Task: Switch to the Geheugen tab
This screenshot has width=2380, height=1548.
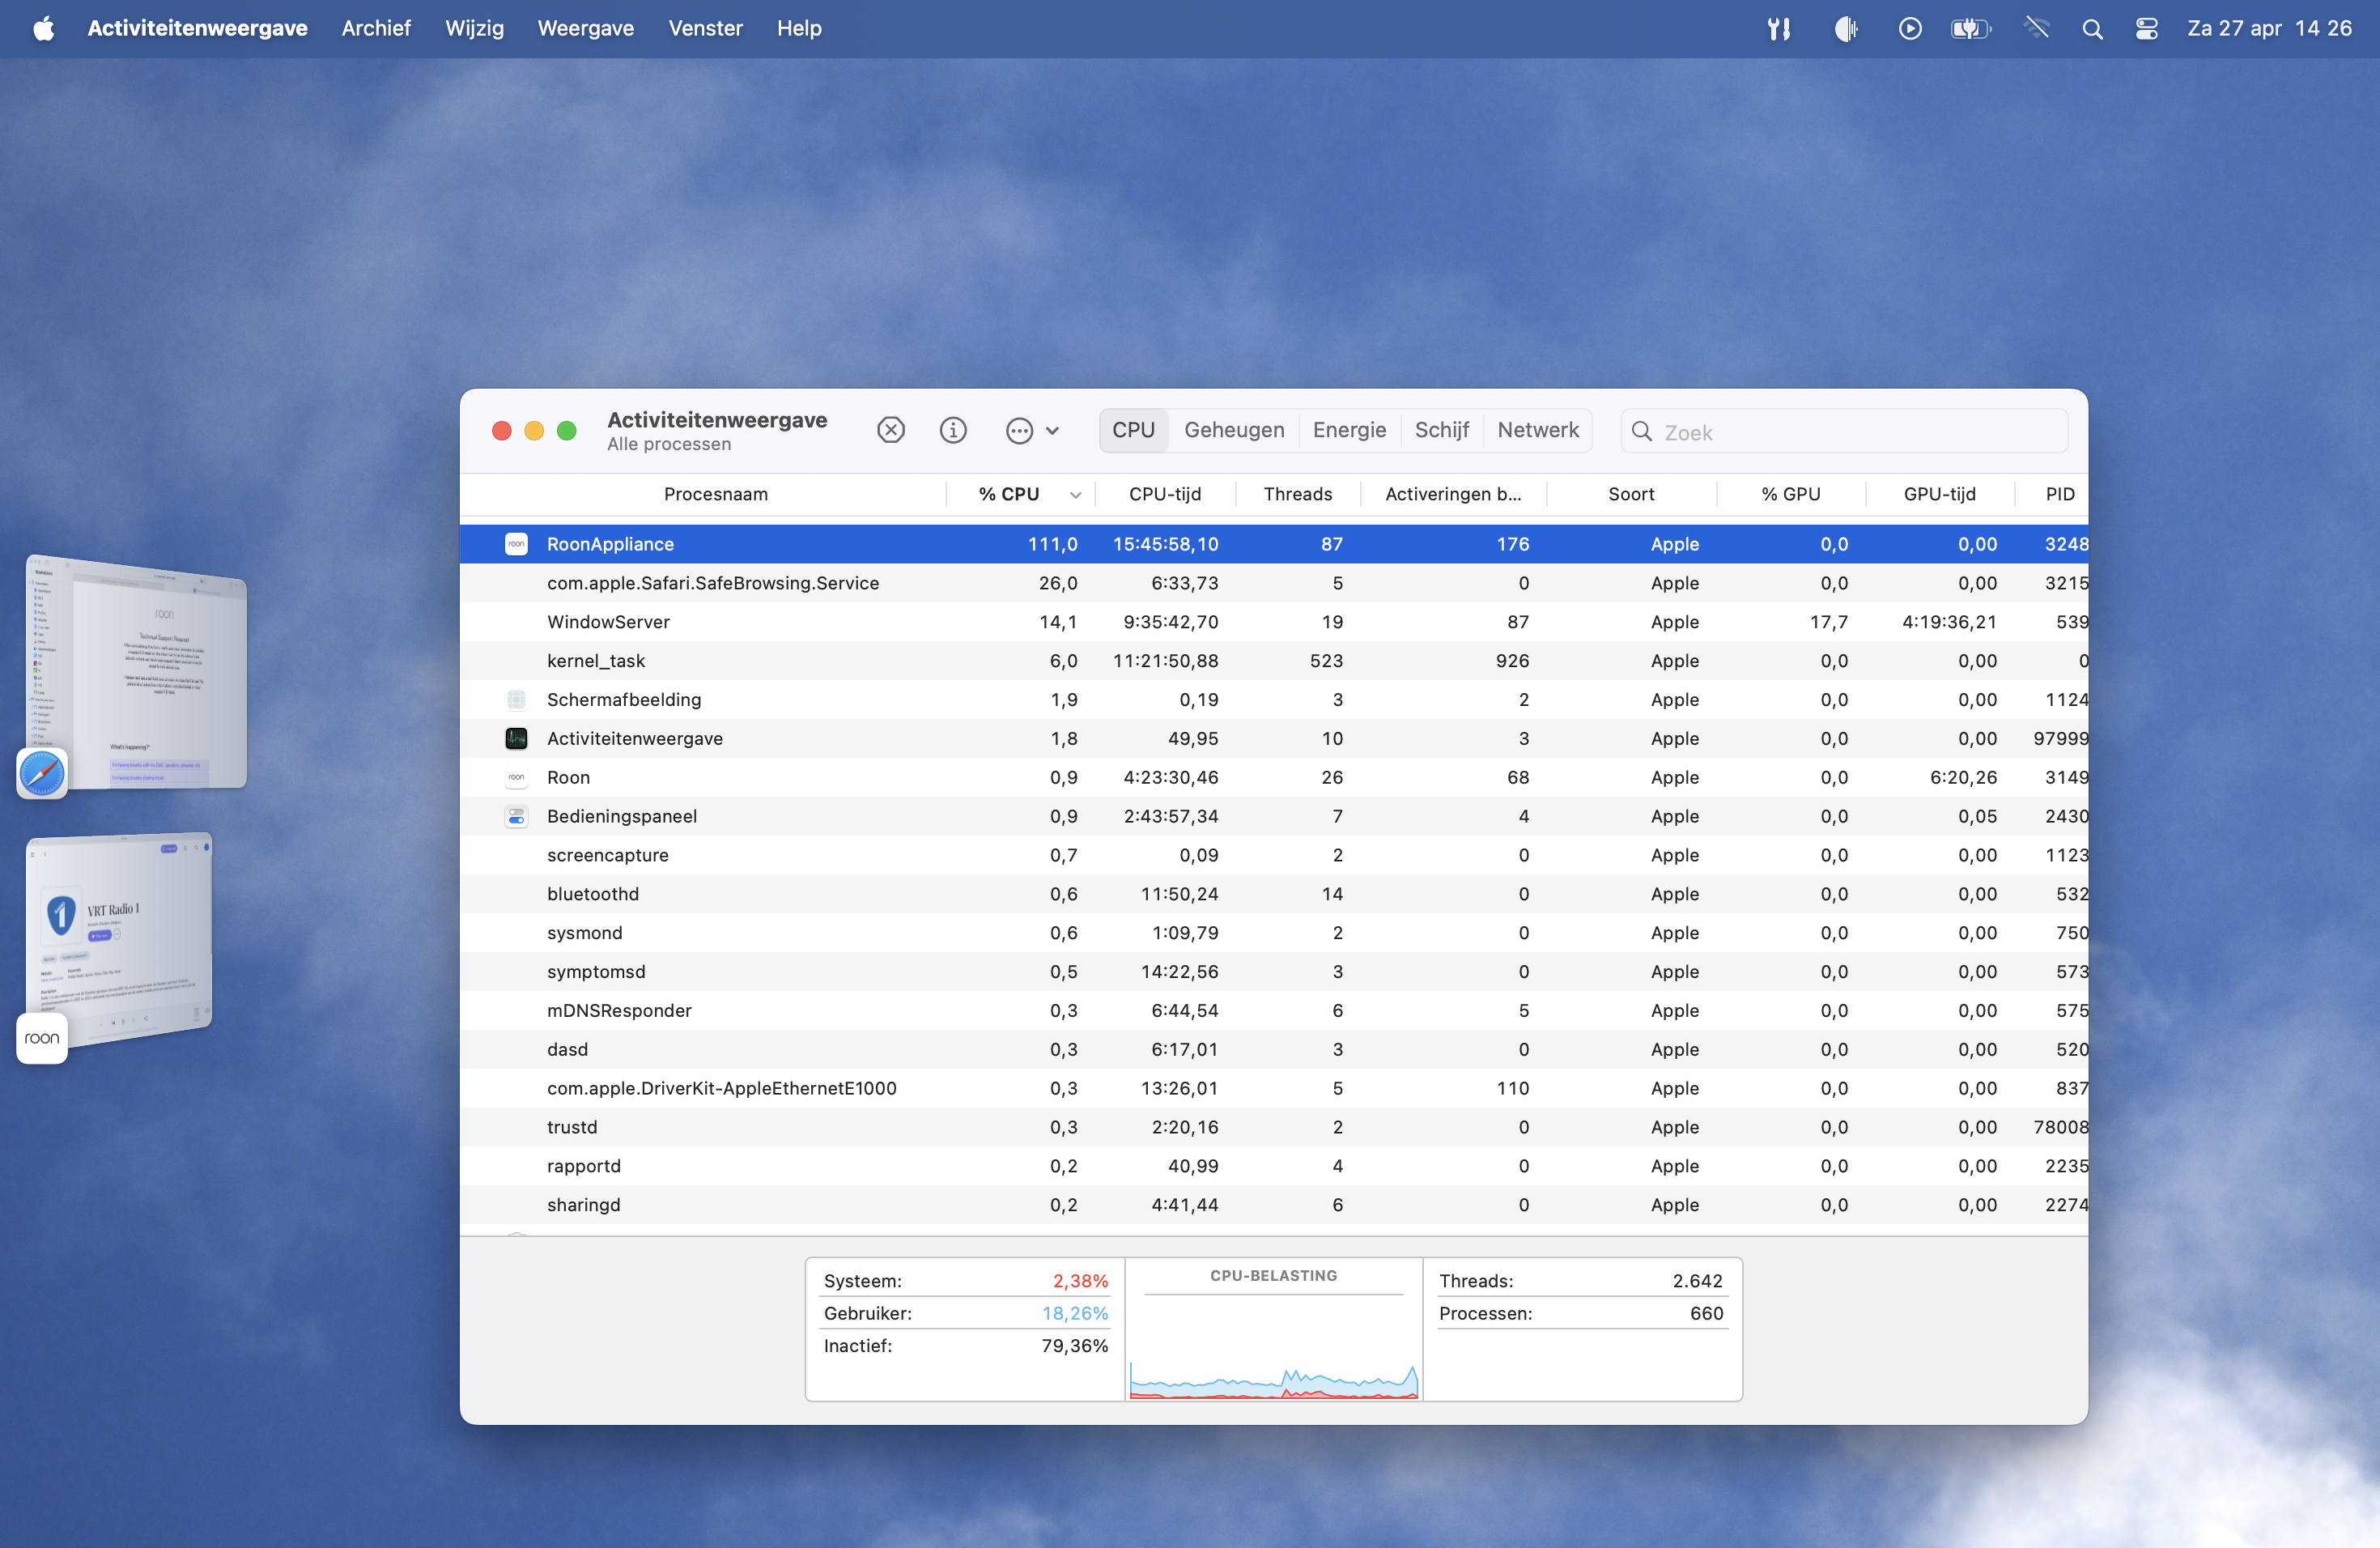Action: click(1234, 430)
